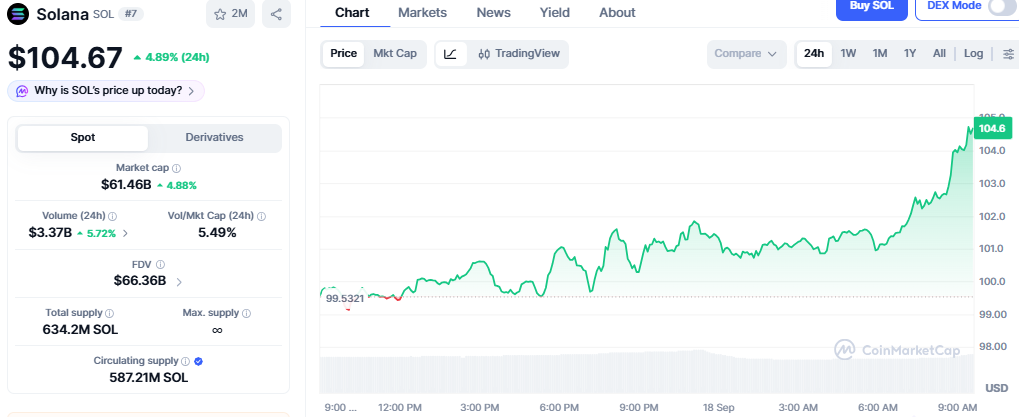Click FDV info icon
Image resolution: width=1019 pixels, height=417 pixels.
(x=161, y=264)
